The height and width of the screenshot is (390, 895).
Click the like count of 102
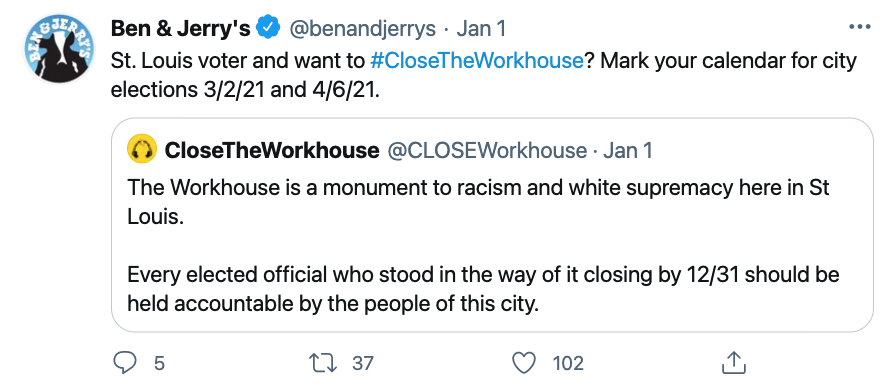(568, 363)
